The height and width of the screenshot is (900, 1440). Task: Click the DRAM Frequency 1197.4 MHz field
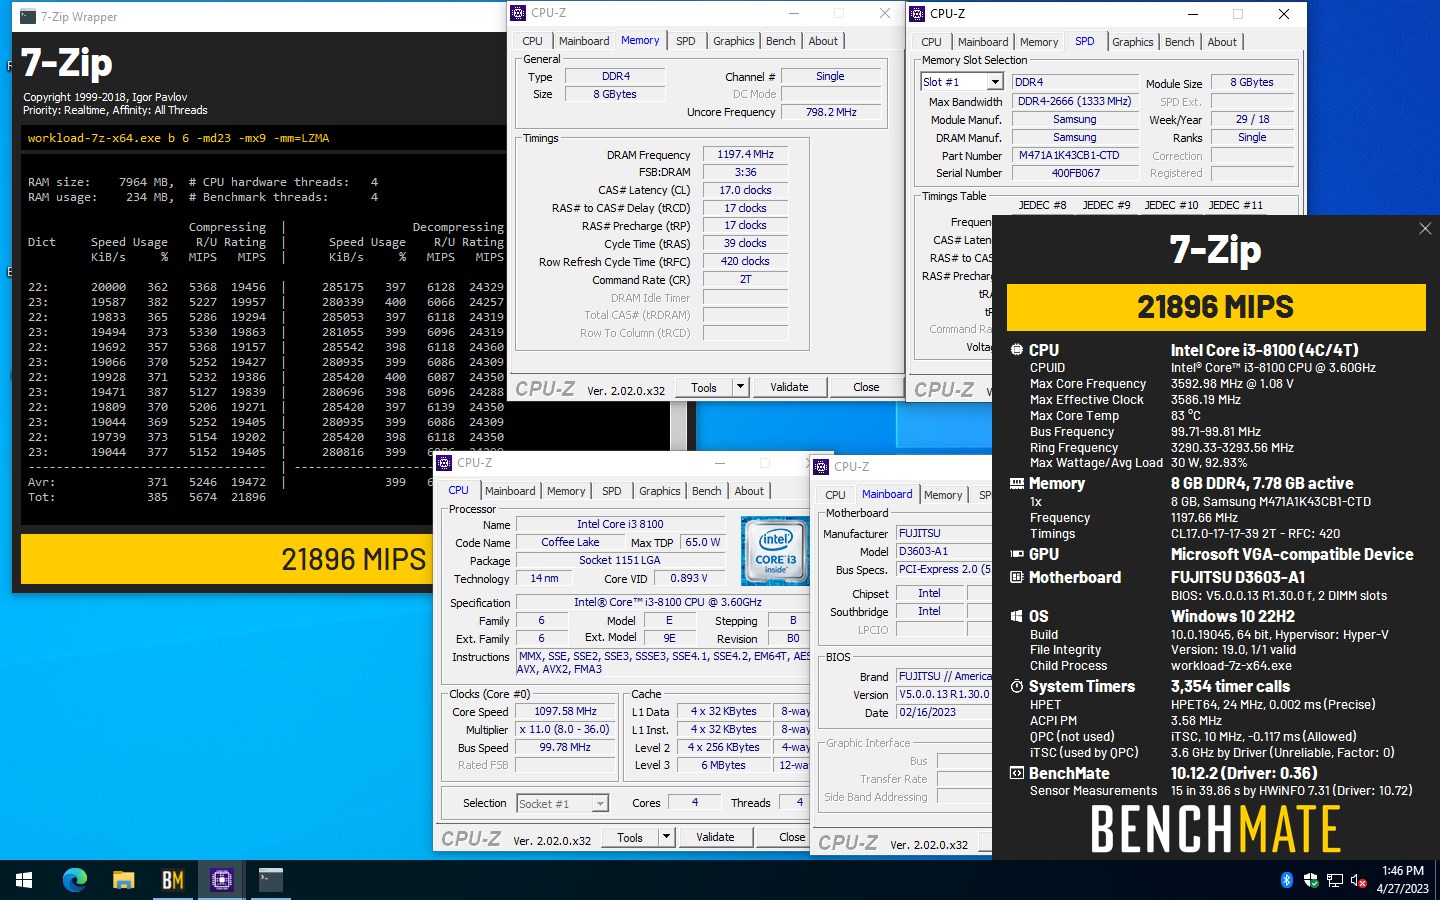pyautogui.click(x=746, y=154)
